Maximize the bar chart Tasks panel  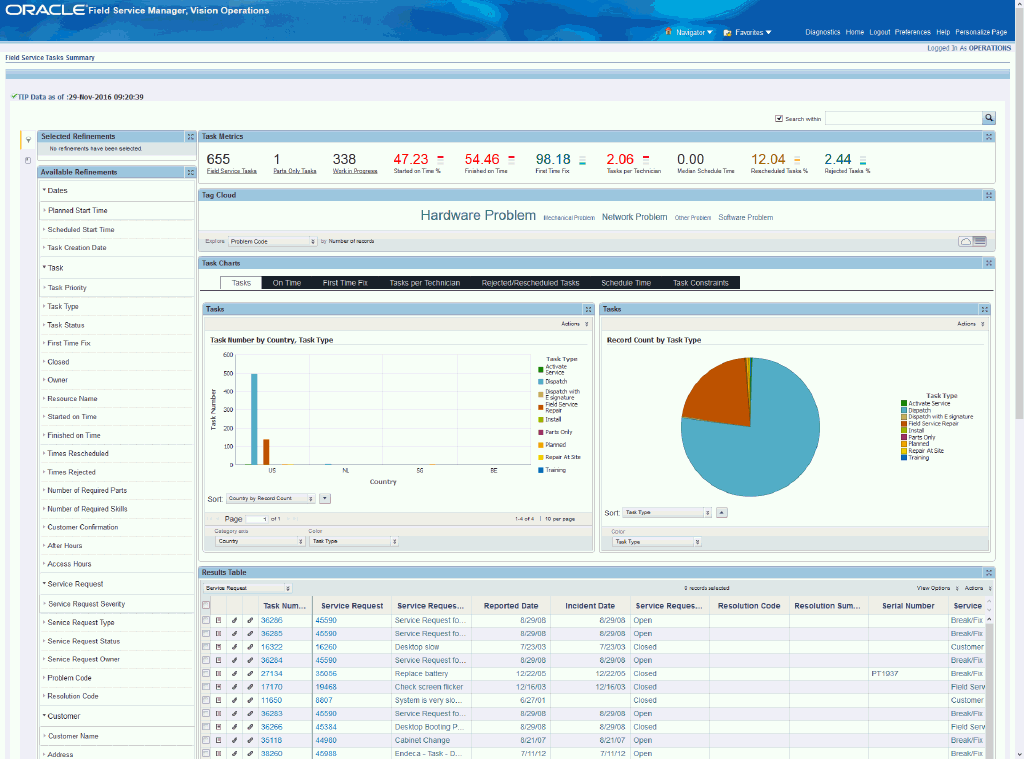588,310
